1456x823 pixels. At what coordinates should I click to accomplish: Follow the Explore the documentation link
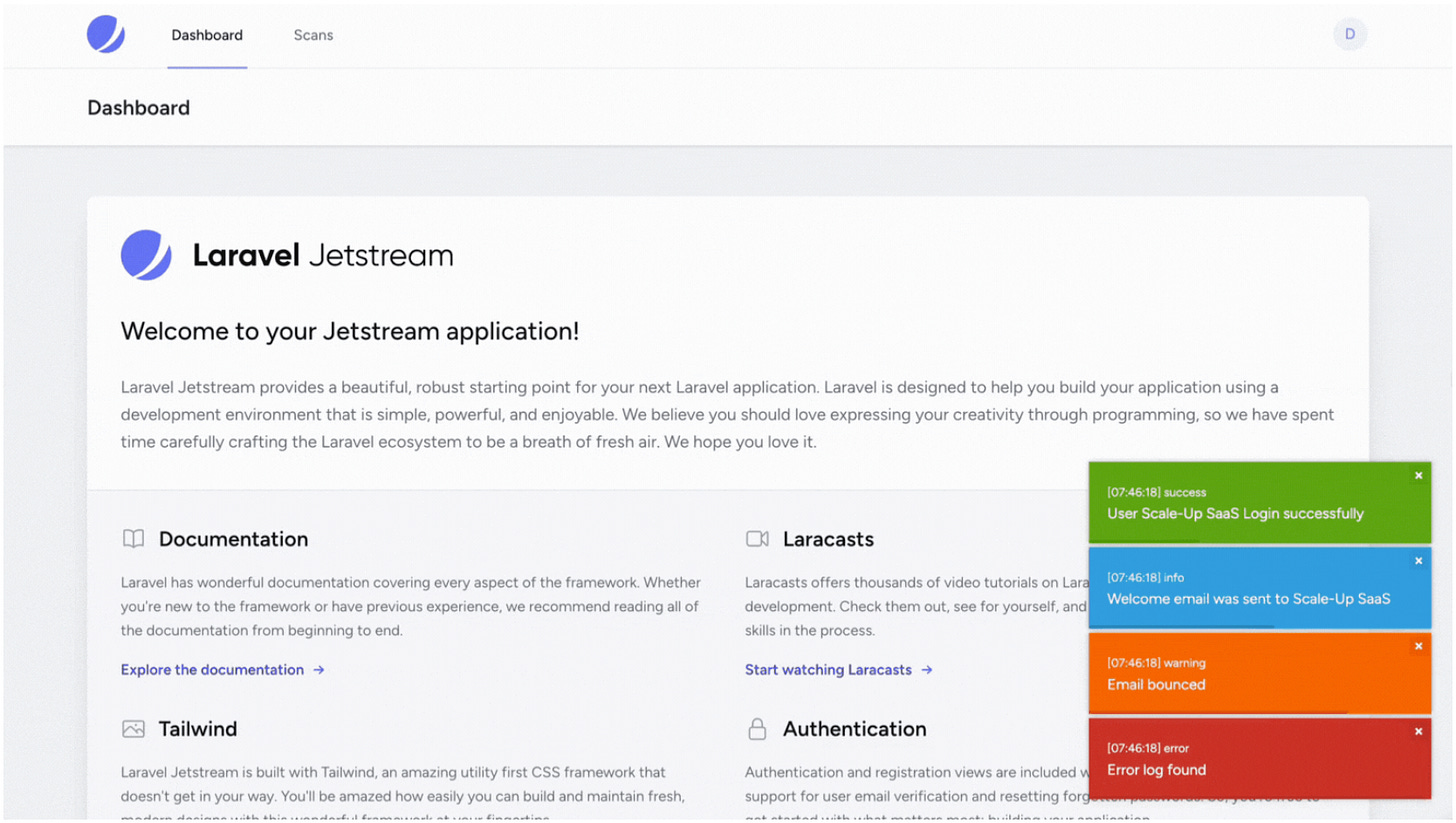(212, 670)
